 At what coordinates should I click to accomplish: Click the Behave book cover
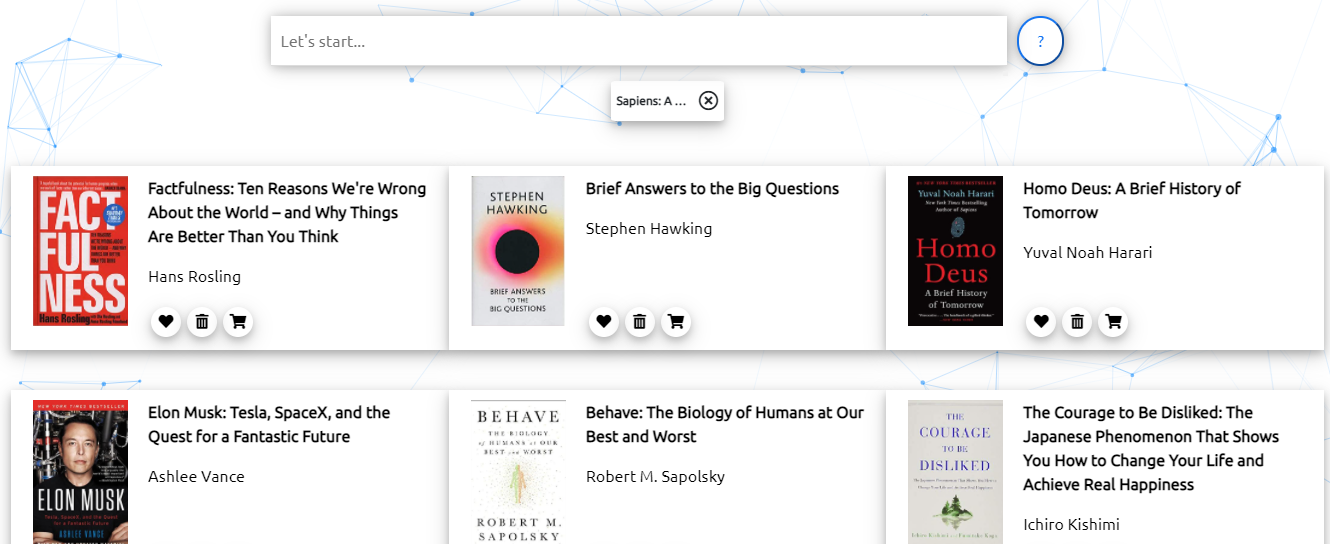point(518,472)
